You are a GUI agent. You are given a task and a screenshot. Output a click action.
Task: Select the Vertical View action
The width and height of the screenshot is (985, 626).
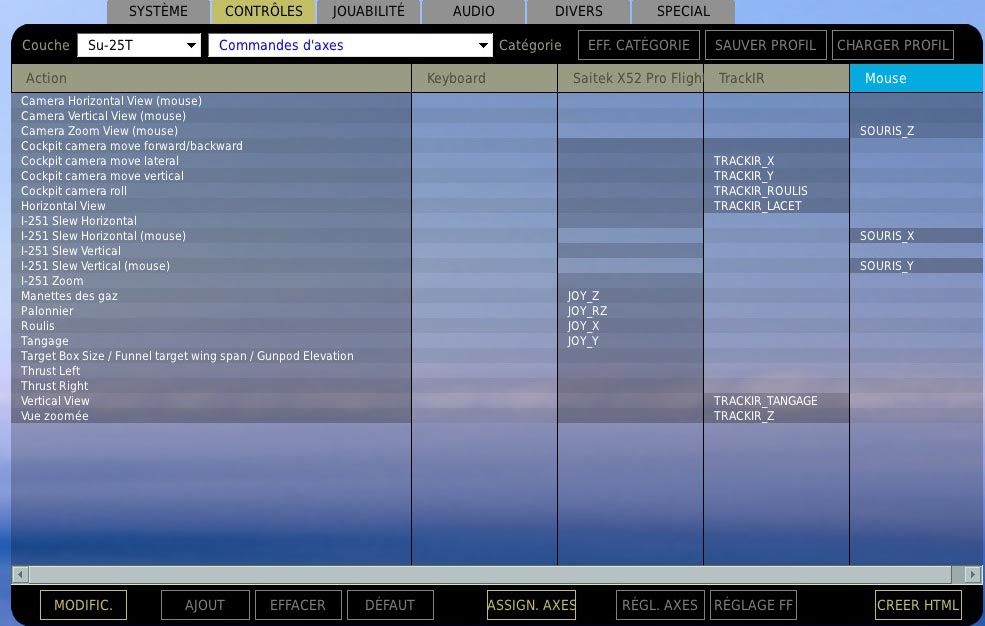point(211,401)
